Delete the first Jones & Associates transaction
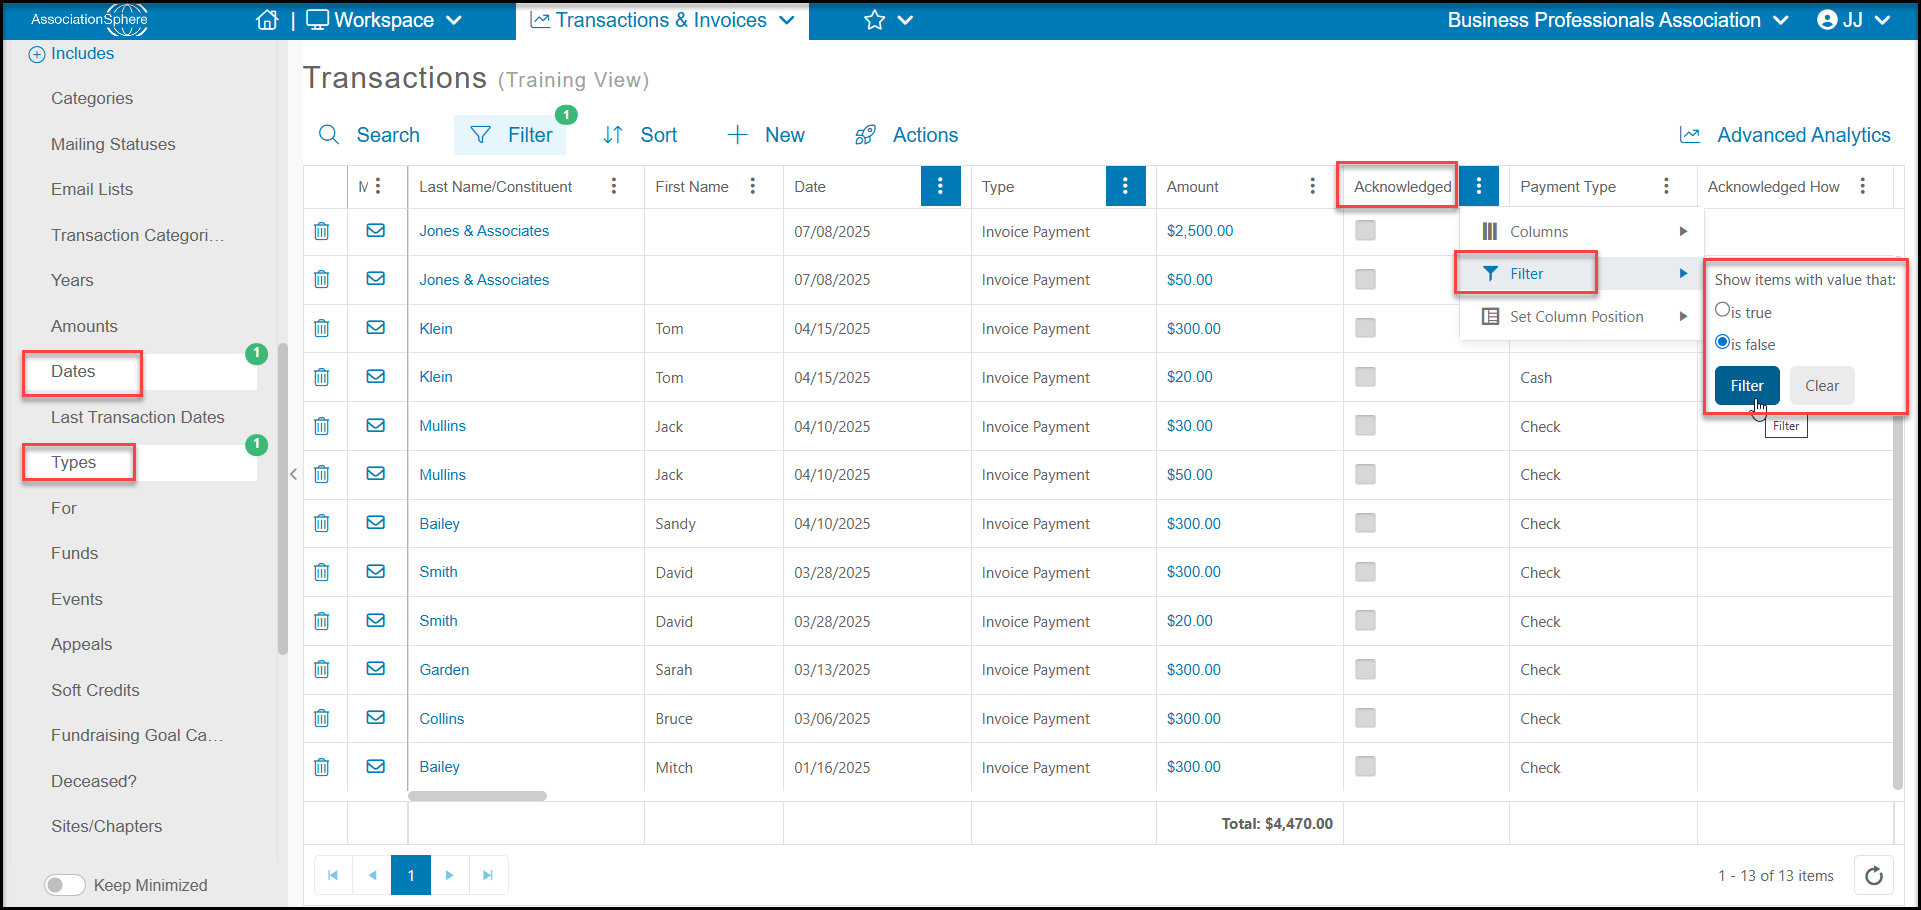This screenshot has width=1921, height=910. 322,231
